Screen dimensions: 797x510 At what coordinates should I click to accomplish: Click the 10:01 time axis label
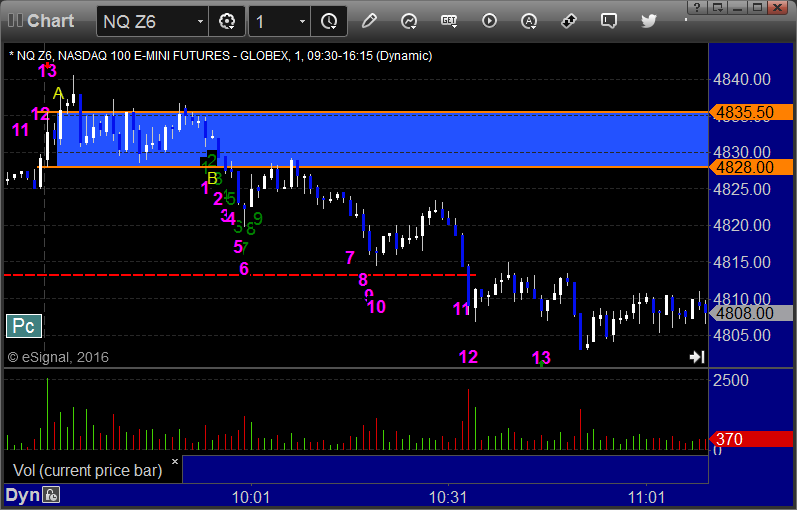pos(251,497)
